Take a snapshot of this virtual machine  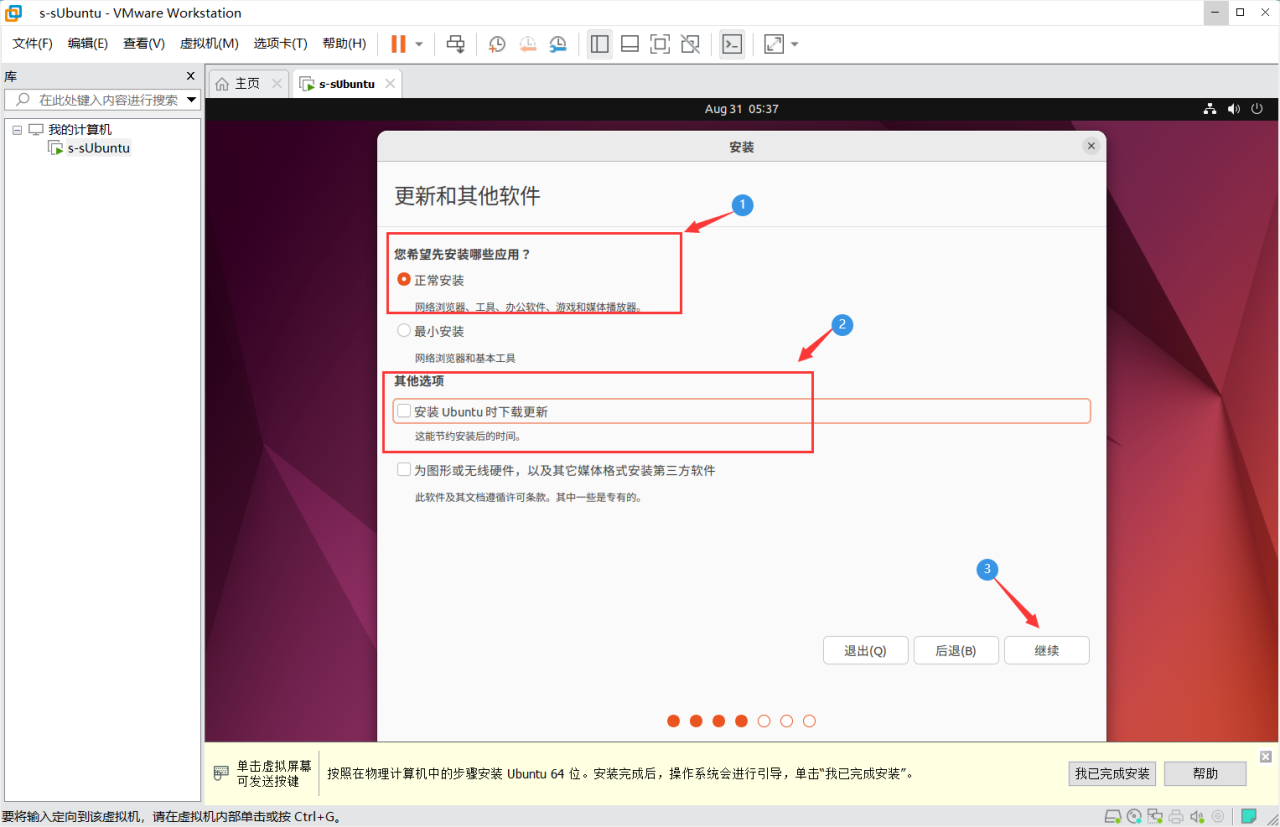click(497, 44)
